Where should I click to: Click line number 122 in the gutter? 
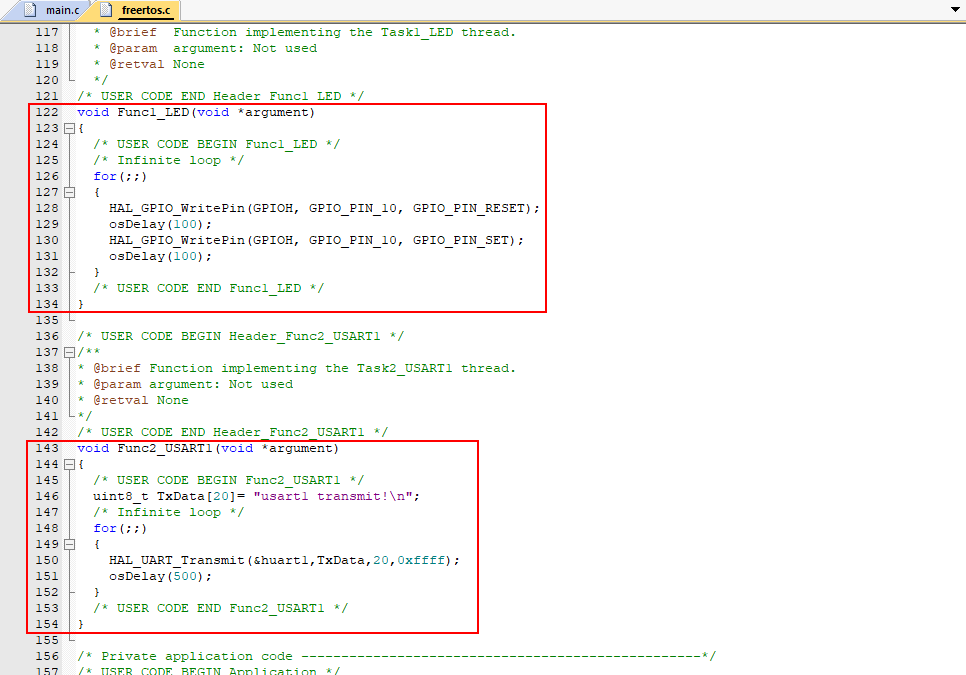click(x=47, y=112)
